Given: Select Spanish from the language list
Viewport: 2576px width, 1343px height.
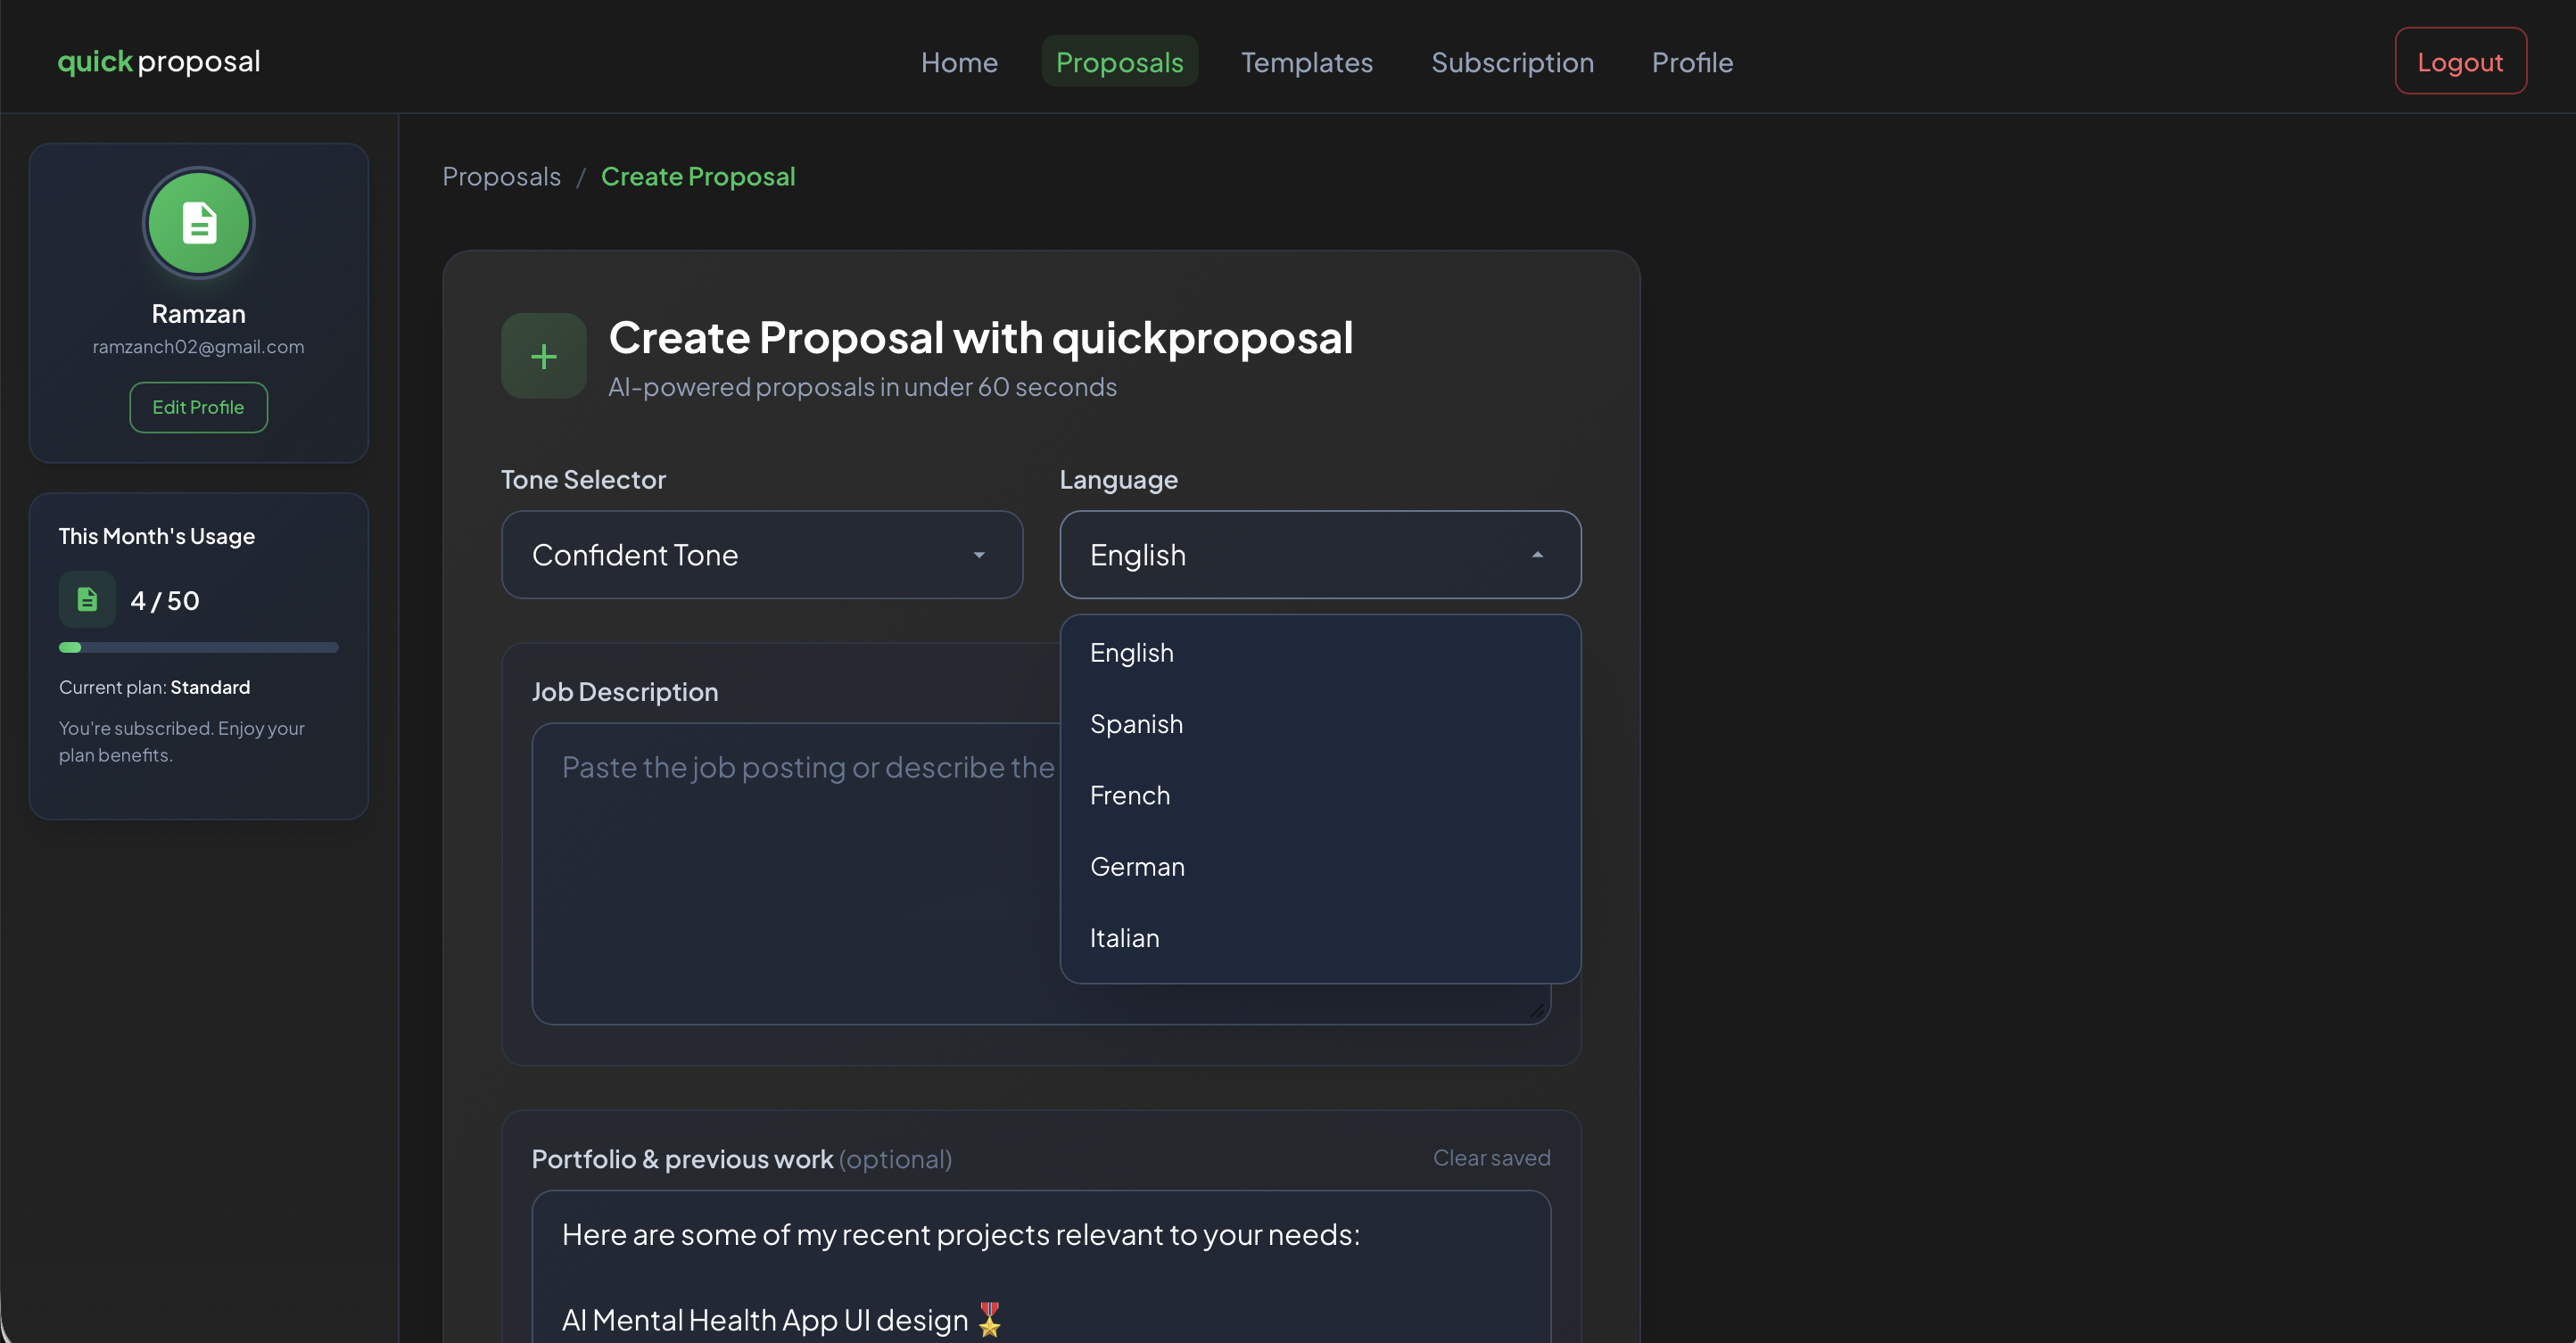Looking at the screenshot, I should (x=1136, y=723).
